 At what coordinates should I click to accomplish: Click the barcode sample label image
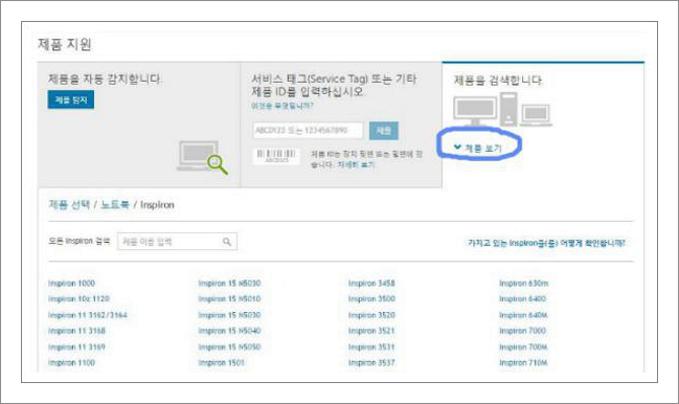pyautogui.click(x=276, y=156)
